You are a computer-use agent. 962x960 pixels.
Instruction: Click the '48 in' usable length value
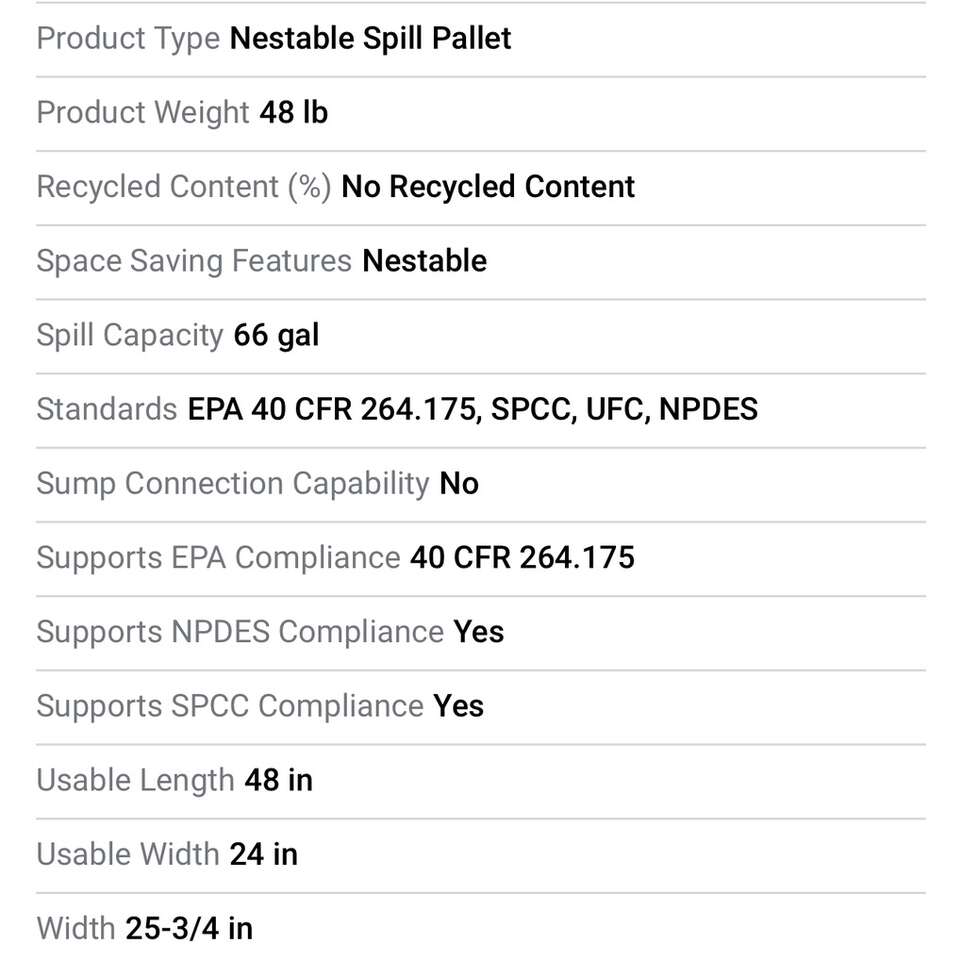[x=278, y=779]
